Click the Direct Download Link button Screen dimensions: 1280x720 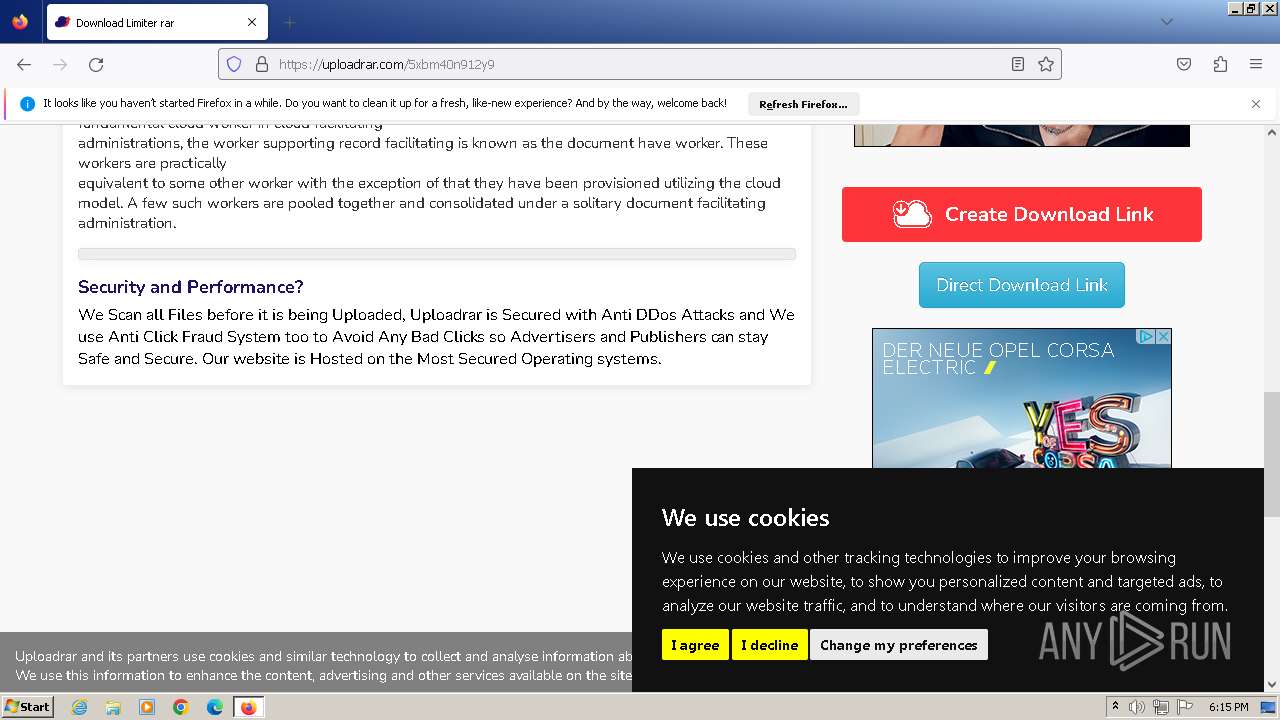[1022, 285]
